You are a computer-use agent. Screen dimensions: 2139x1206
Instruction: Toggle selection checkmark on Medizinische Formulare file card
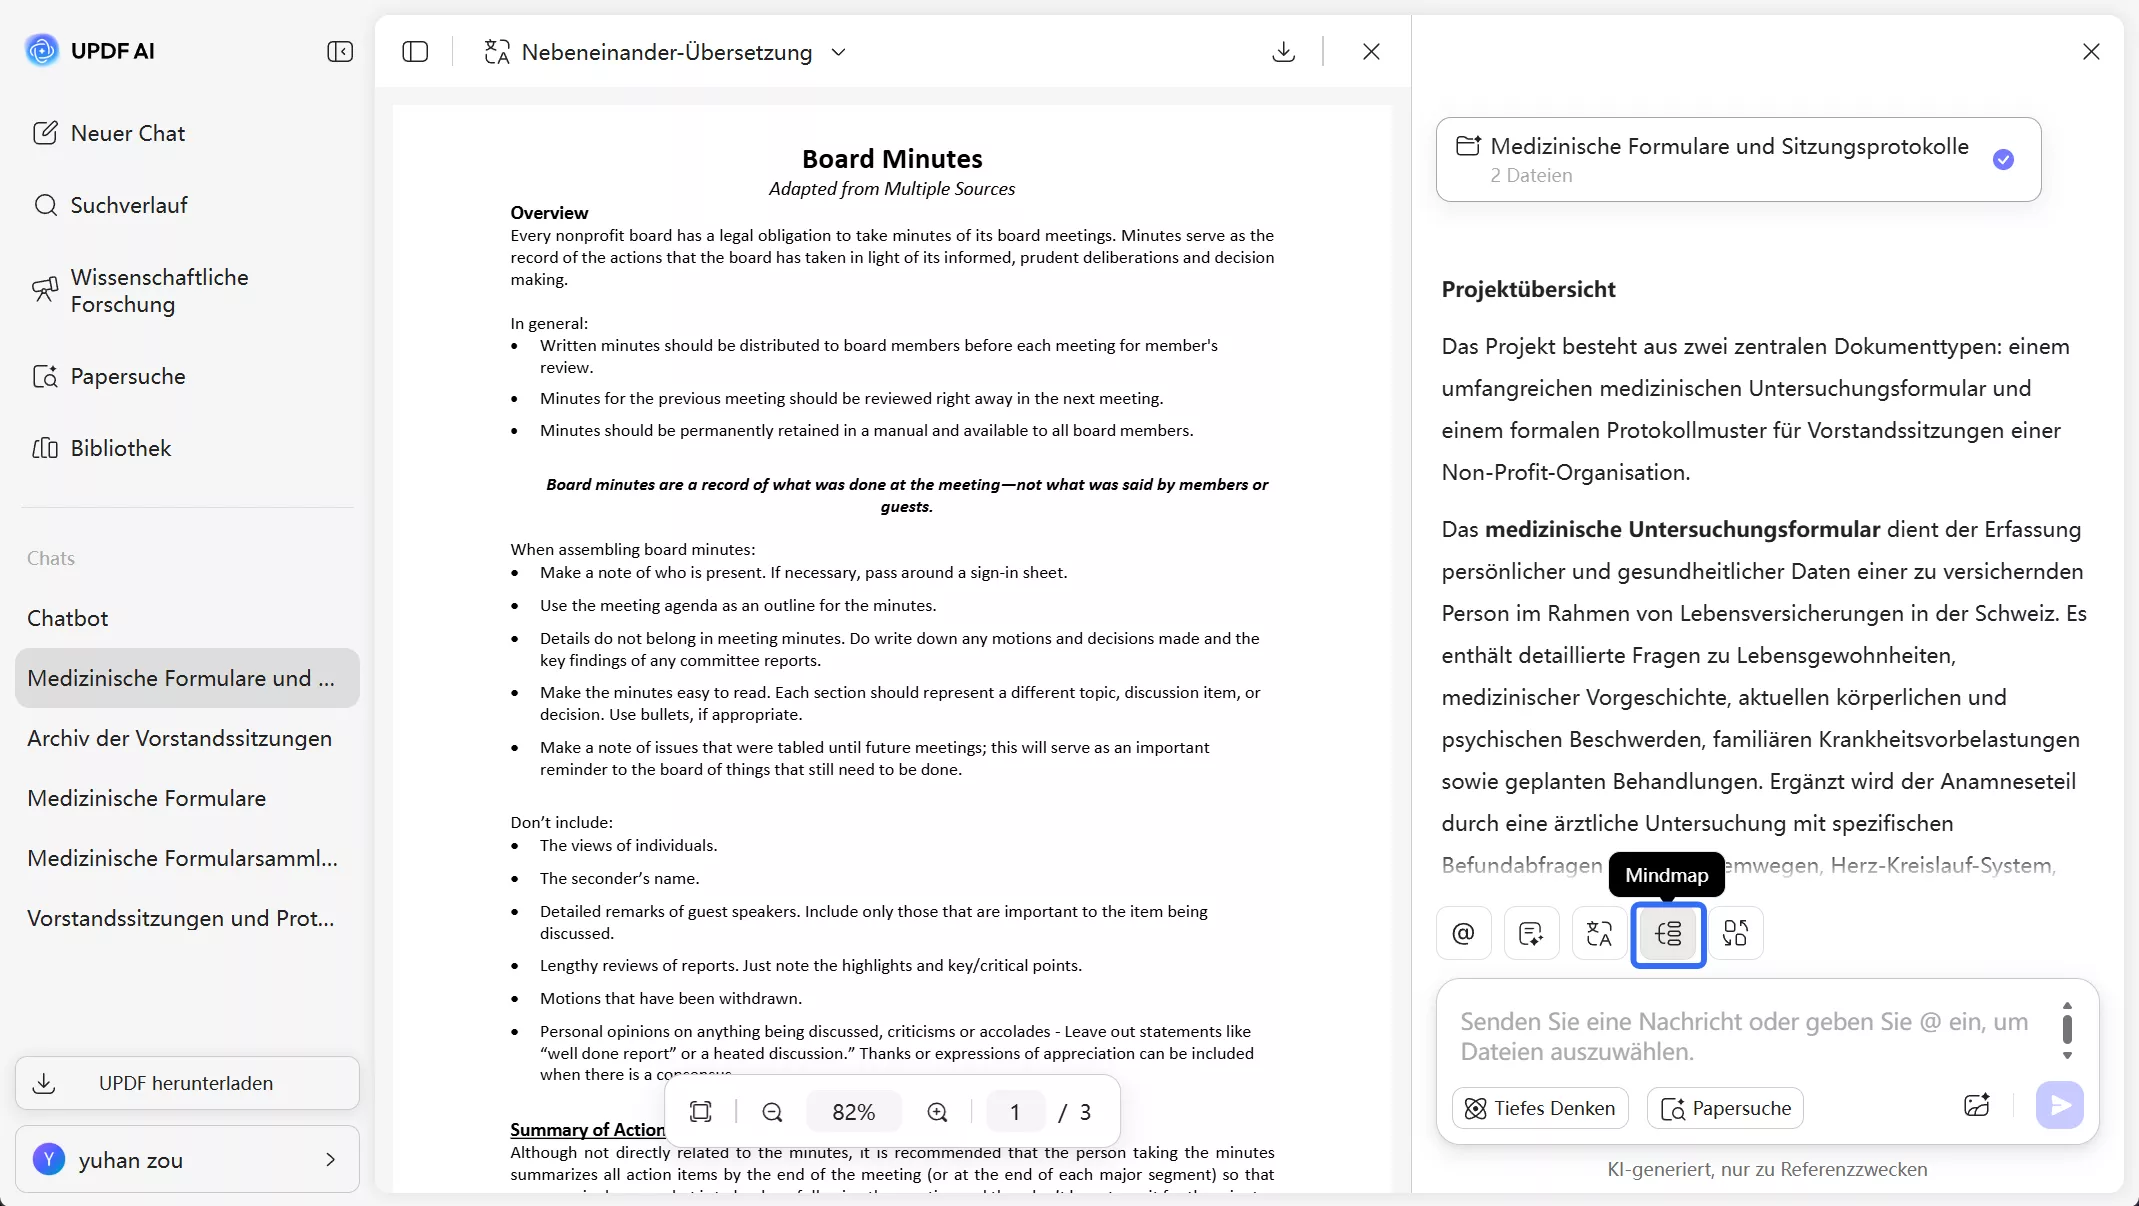(2004, 160)
